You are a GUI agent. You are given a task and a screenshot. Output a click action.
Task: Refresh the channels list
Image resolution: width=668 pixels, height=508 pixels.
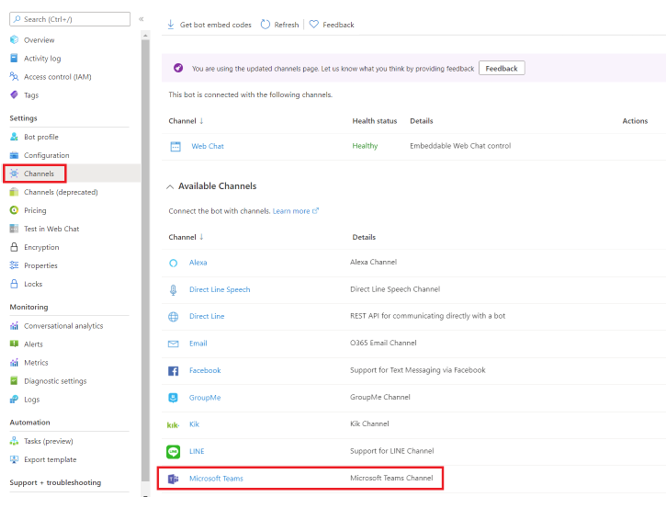(280, 25)
